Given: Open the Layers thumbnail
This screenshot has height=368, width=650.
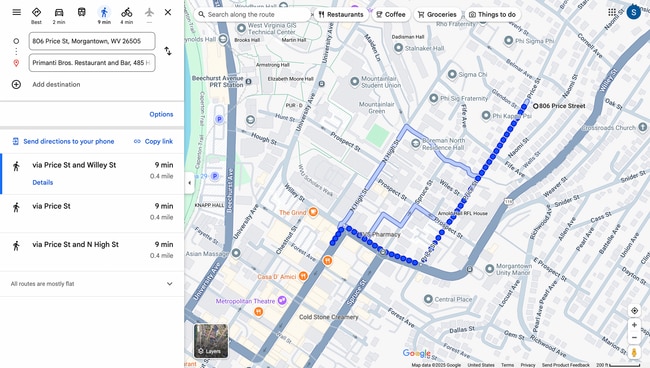Looking at the screenshot, I should click(x=211, y=341).
